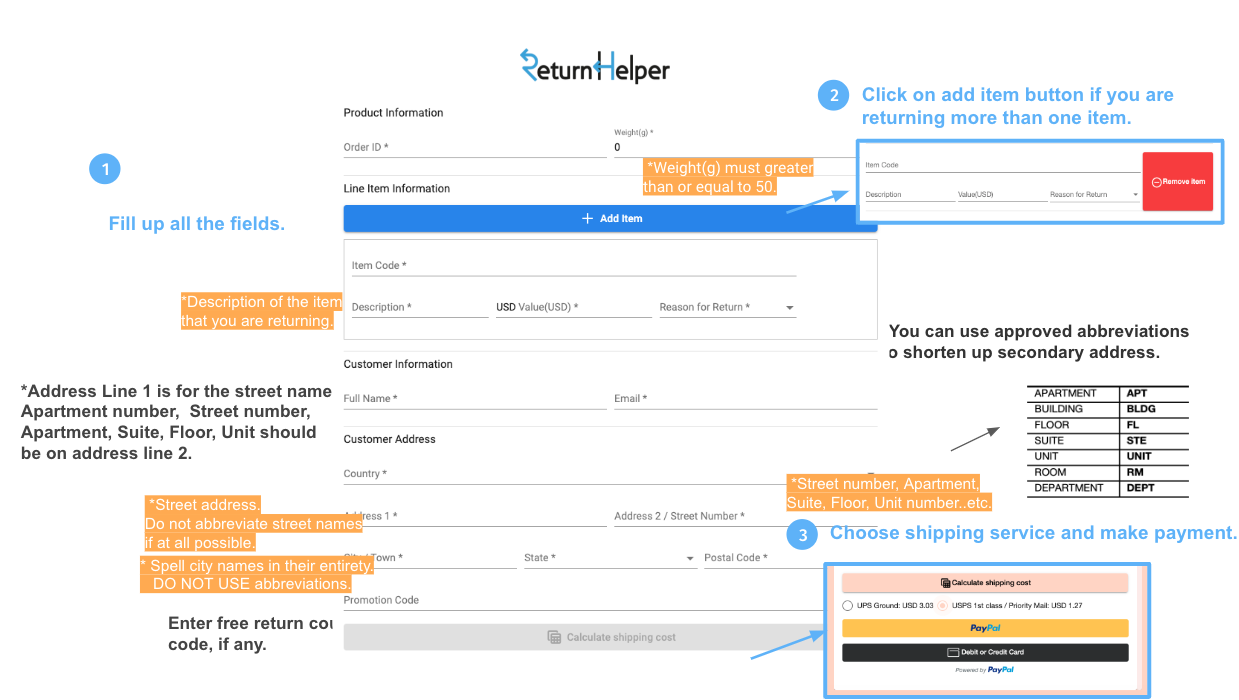Click the minus circle icon on Remove item
The height and width of the screenshot is (700, 1239).
tap(1156, 182)
